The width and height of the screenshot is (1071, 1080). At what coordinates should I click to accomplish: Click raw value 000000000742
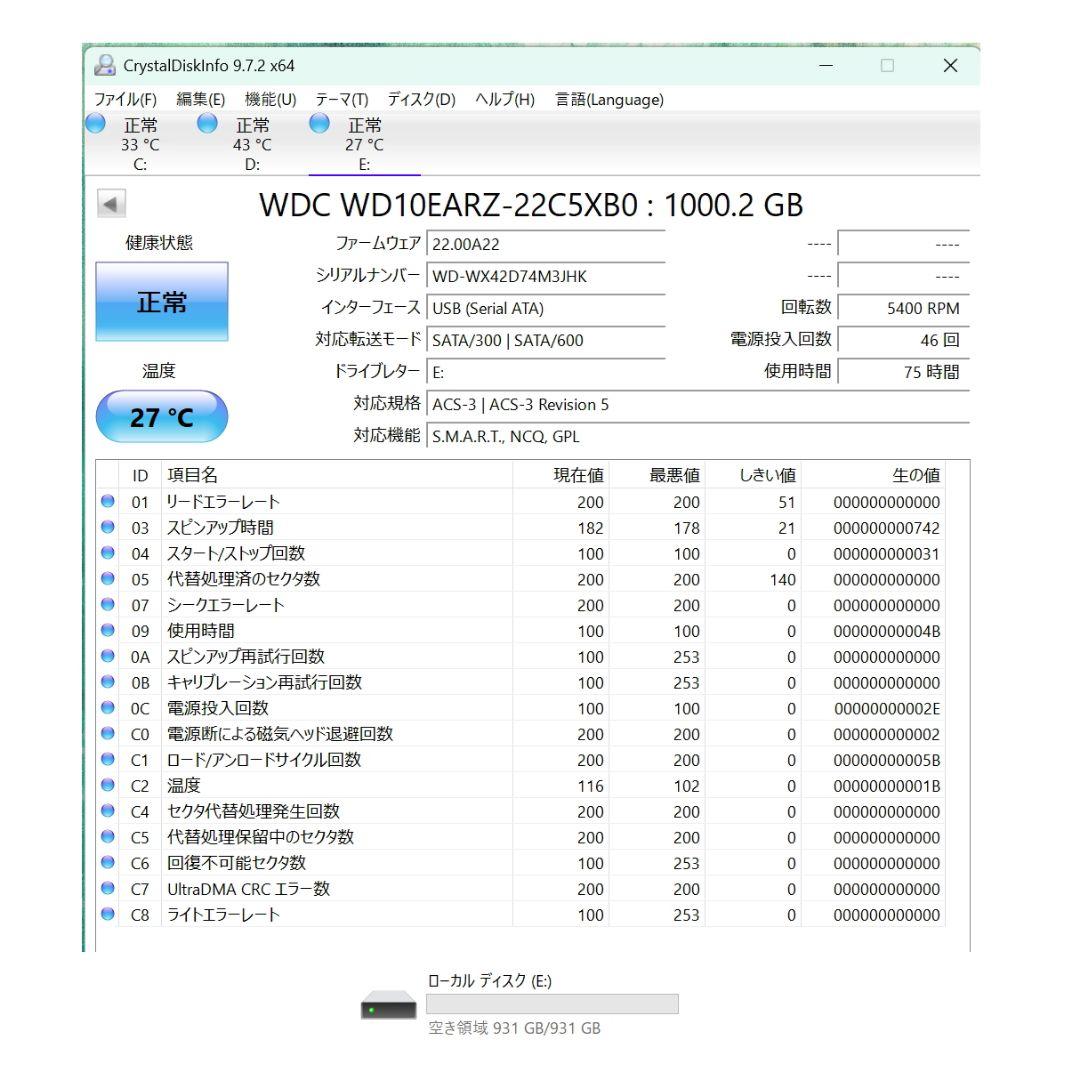(886, 528)
